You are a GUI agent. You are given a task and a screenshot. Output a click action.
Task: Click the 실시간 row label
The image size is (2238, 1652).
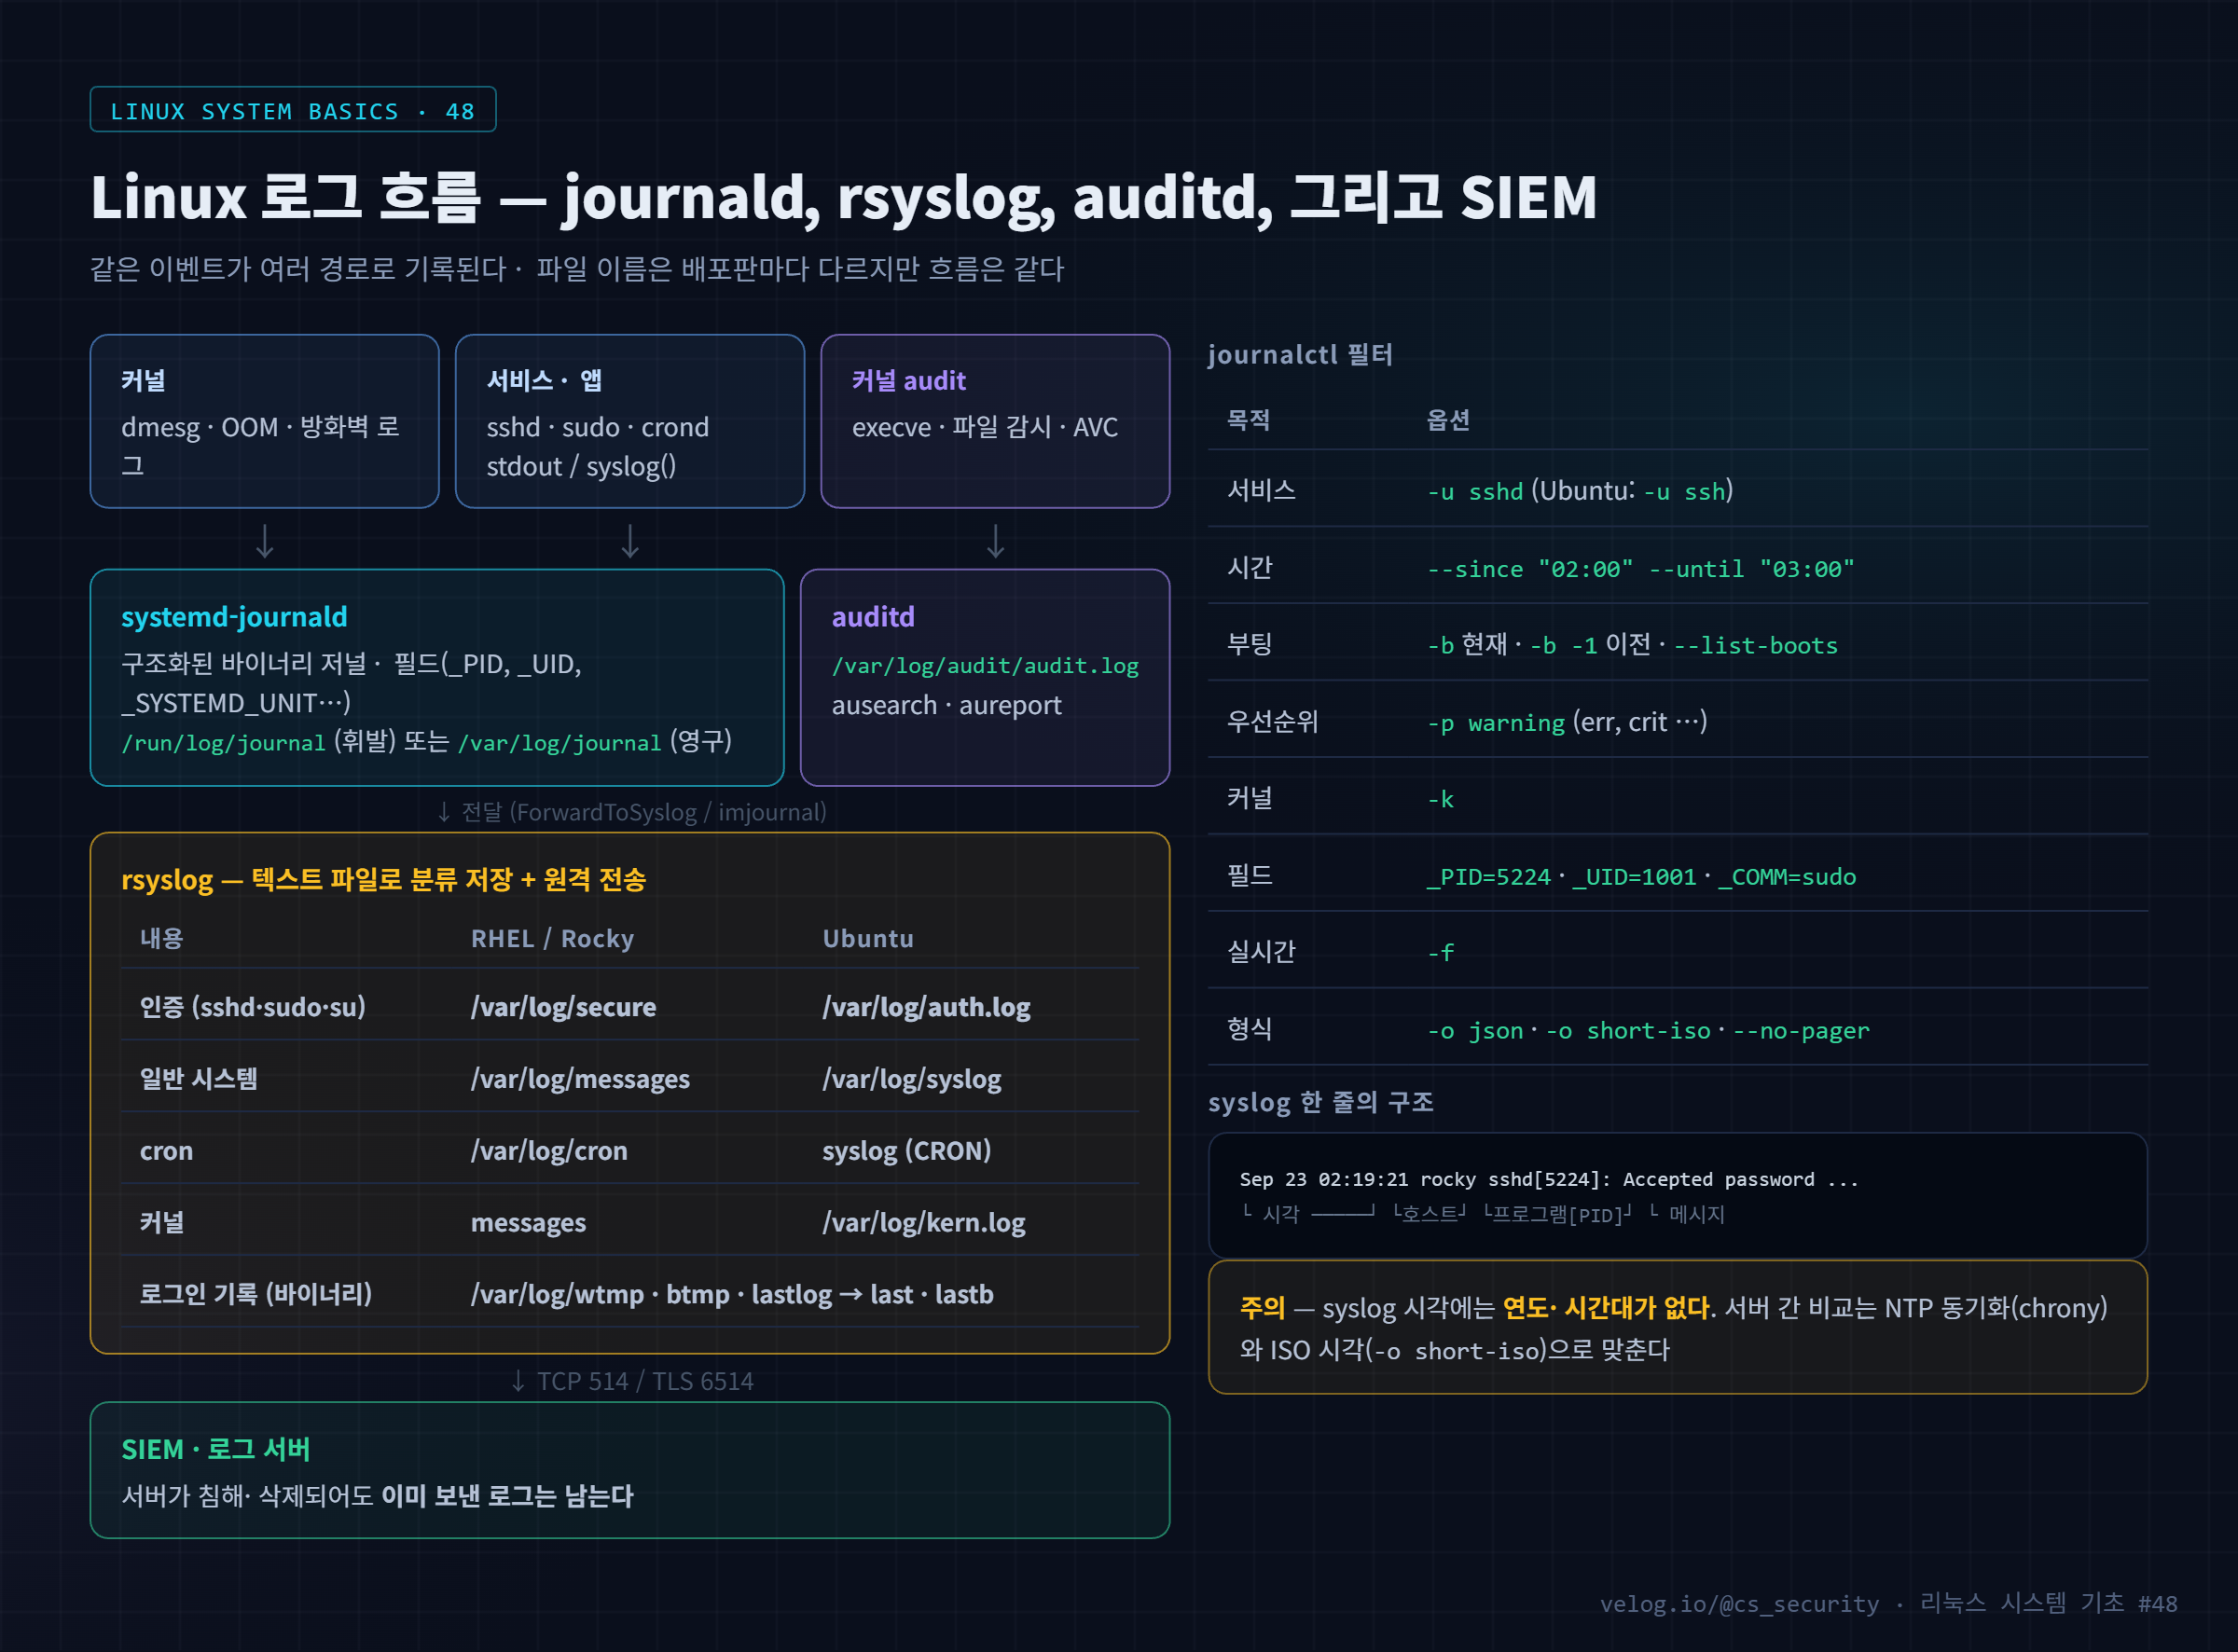[1261, 952]
